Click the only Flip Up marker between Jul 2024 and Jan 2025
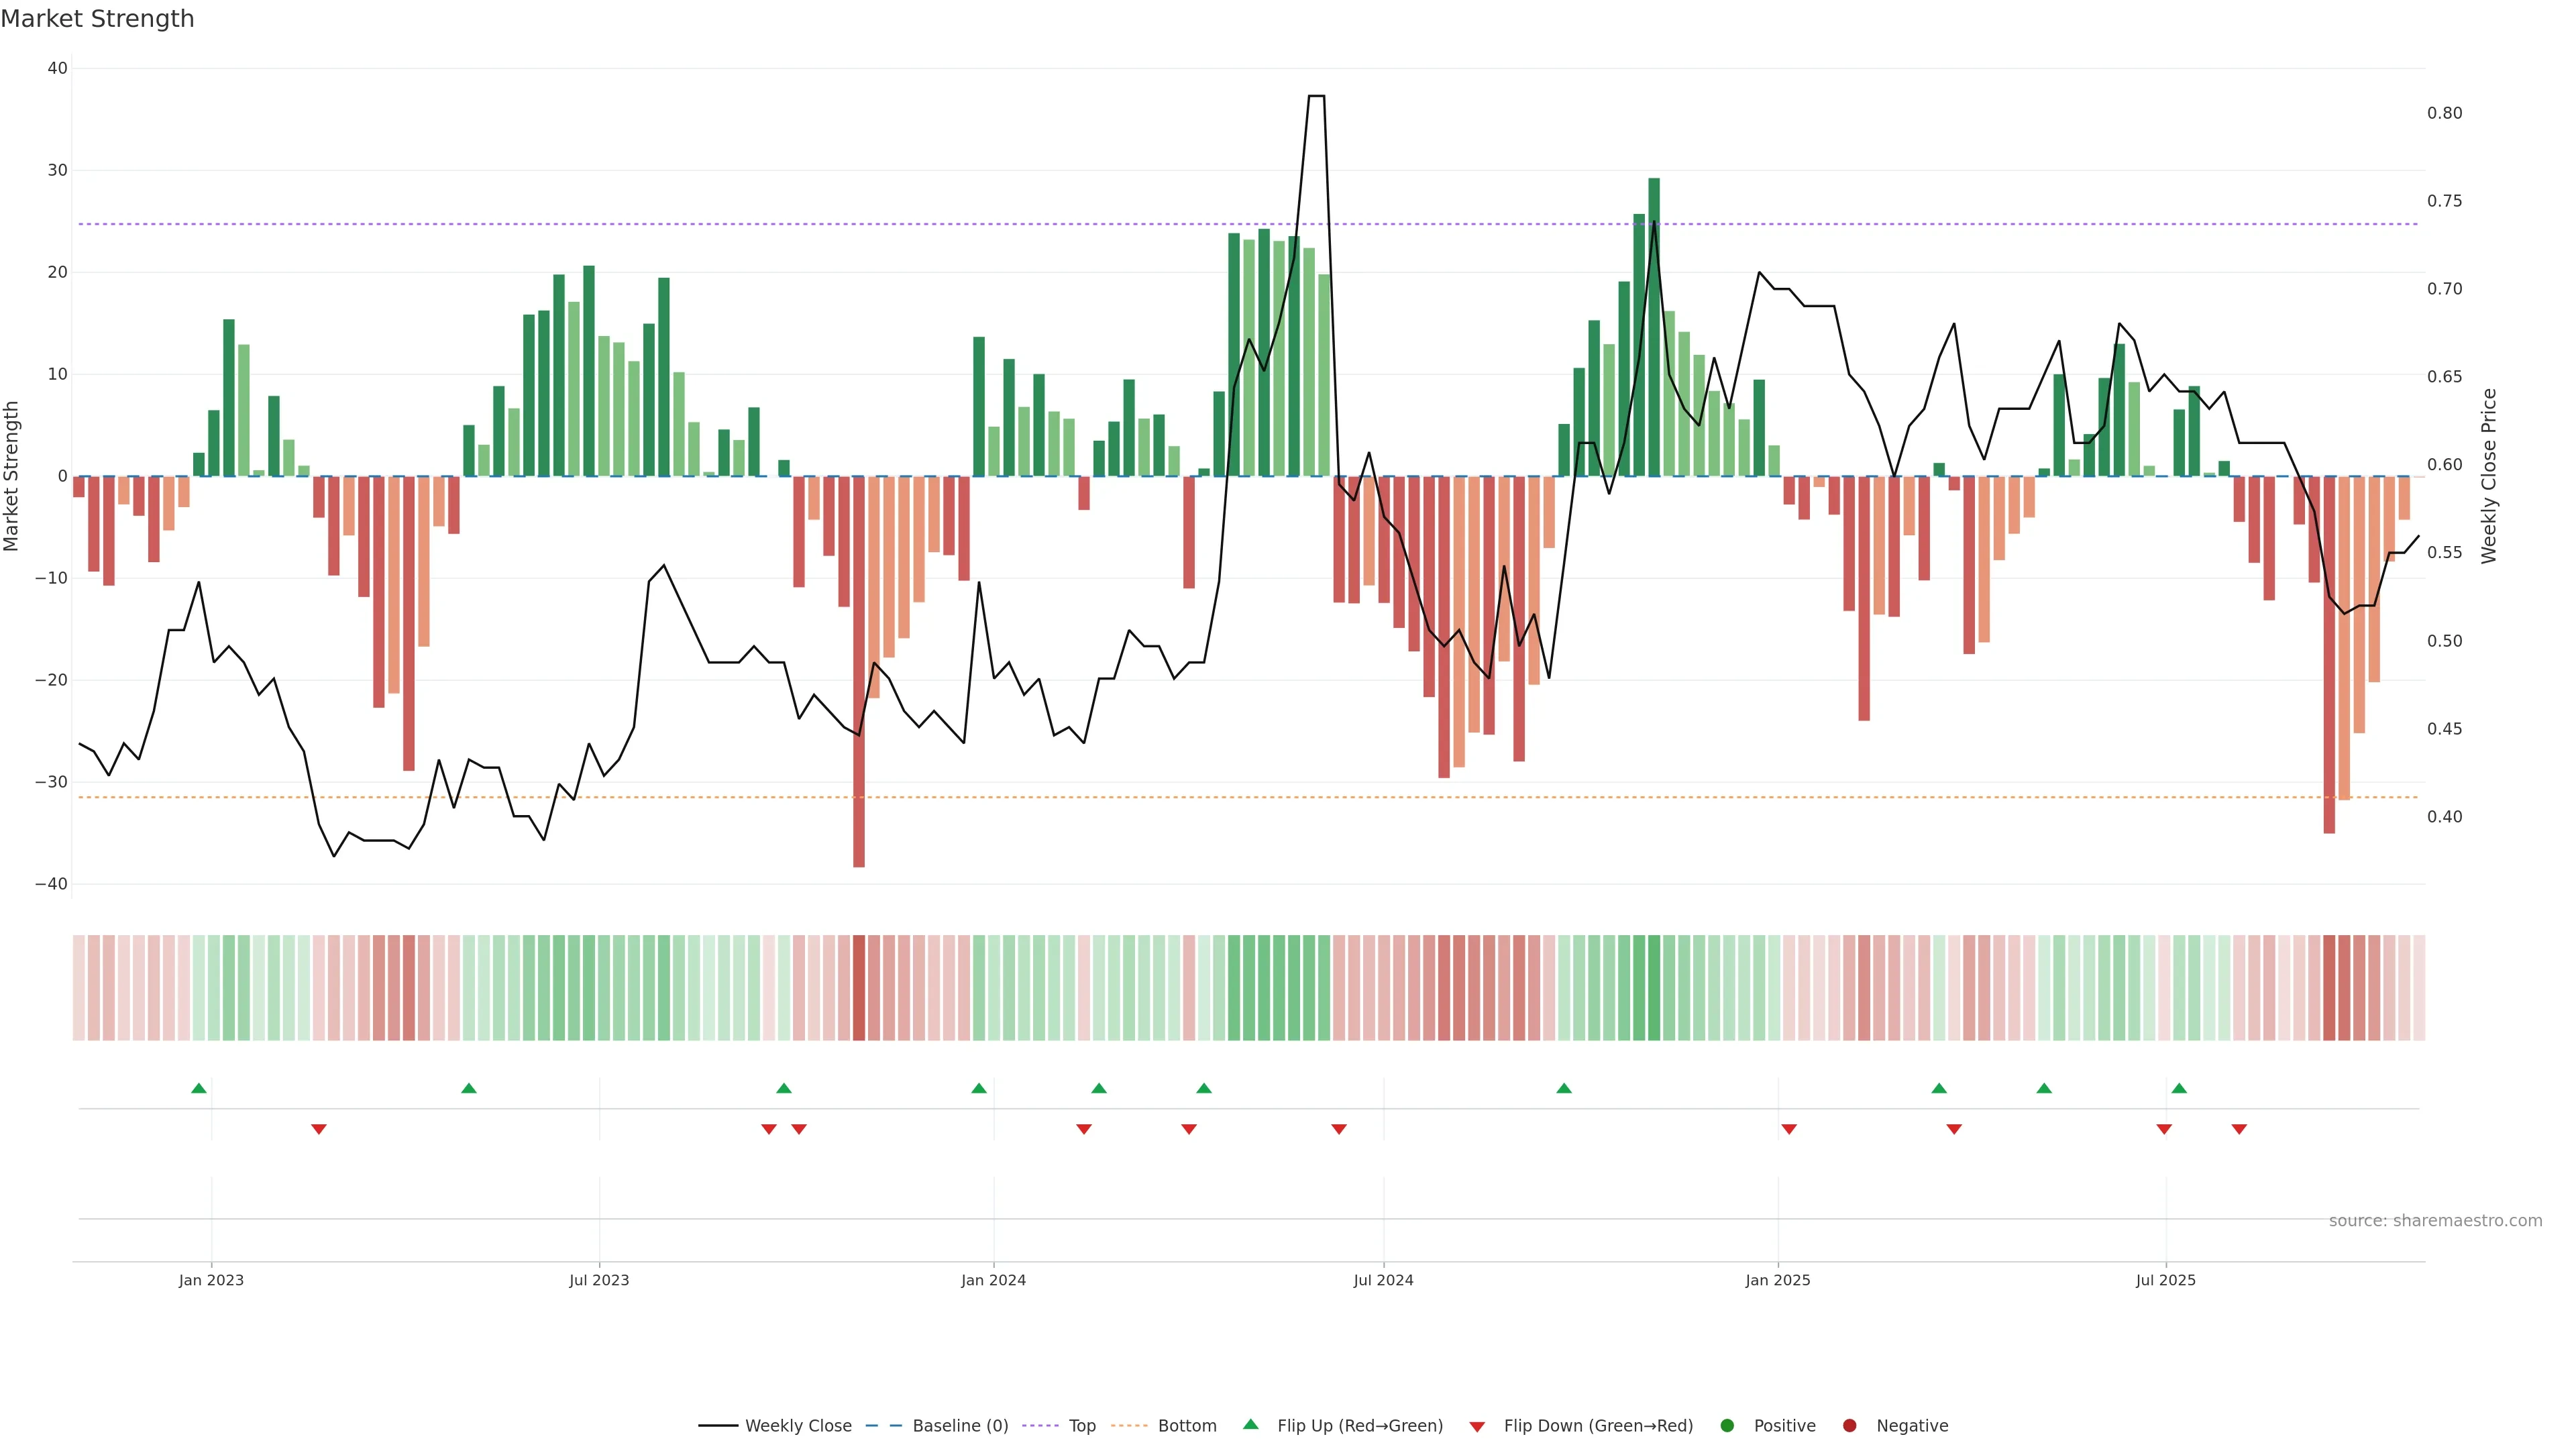 [x=1564, y=1088]
